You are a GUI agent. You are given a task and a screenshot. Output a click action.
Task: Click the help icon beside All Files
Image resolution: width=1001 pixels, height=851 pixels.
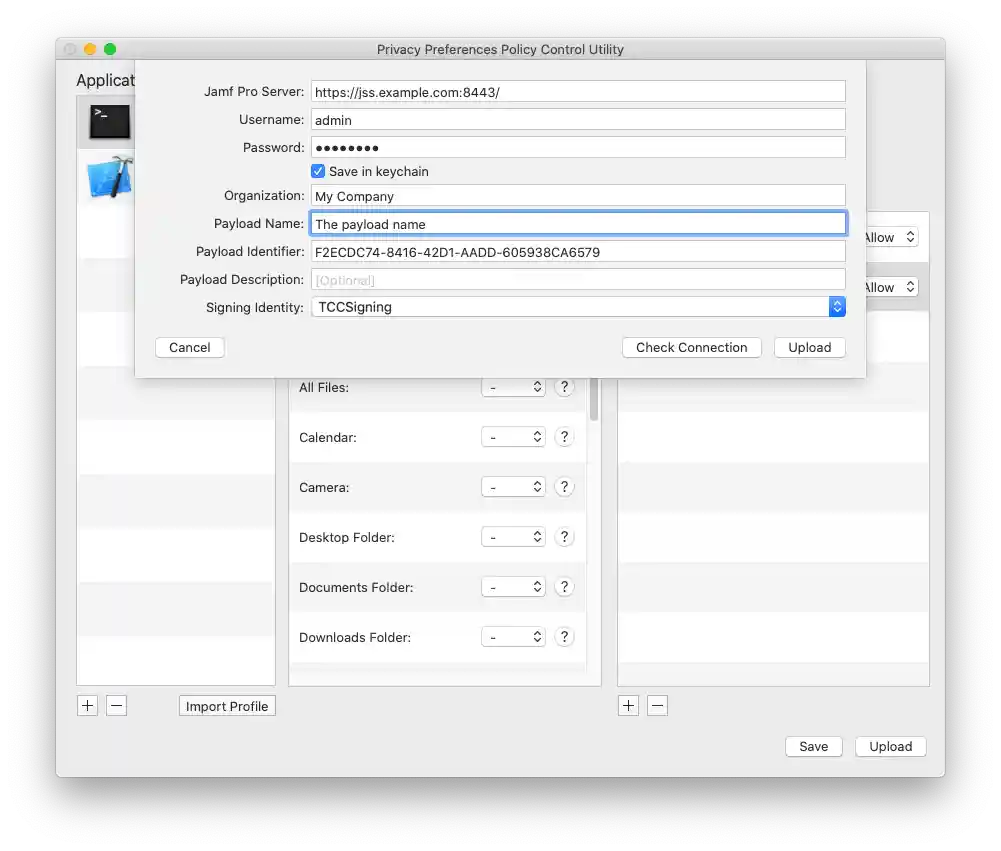[564, 387]
